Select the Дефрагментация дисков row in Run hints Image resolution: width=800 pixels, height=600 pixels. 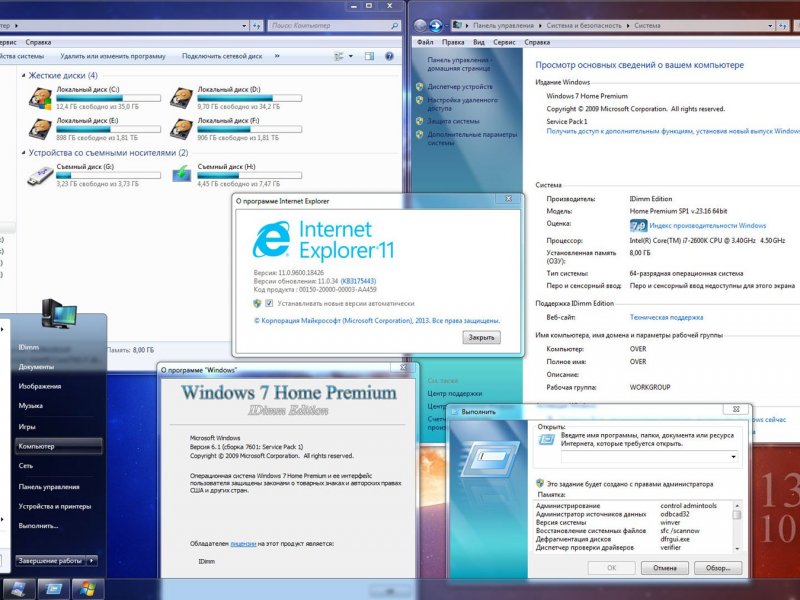(633, 539)
